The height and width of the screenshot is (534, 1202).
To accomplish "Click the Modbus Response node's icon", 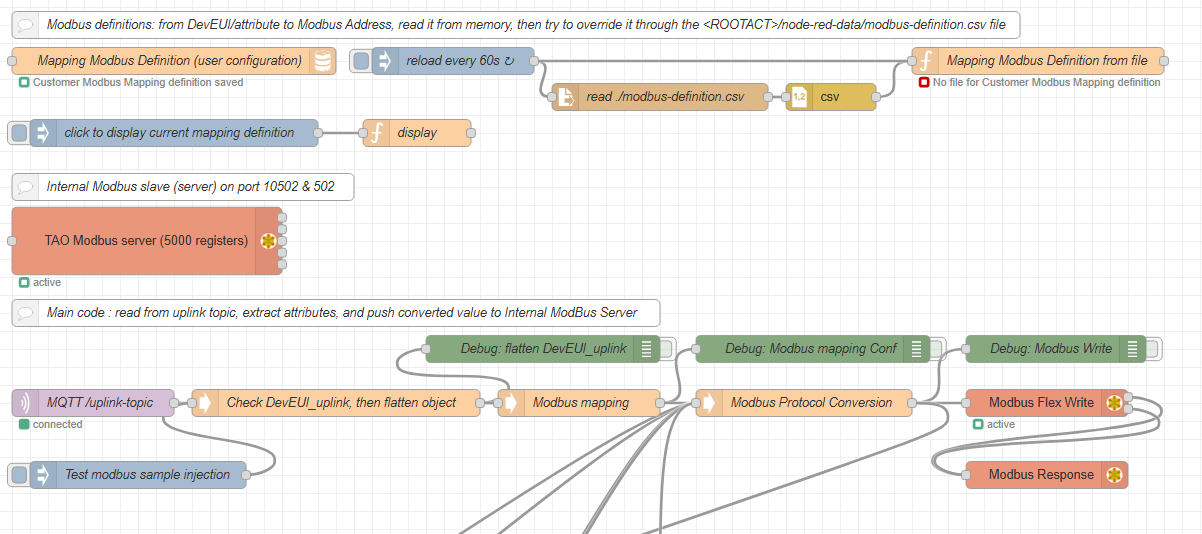I will click(x=1114, y=475).
